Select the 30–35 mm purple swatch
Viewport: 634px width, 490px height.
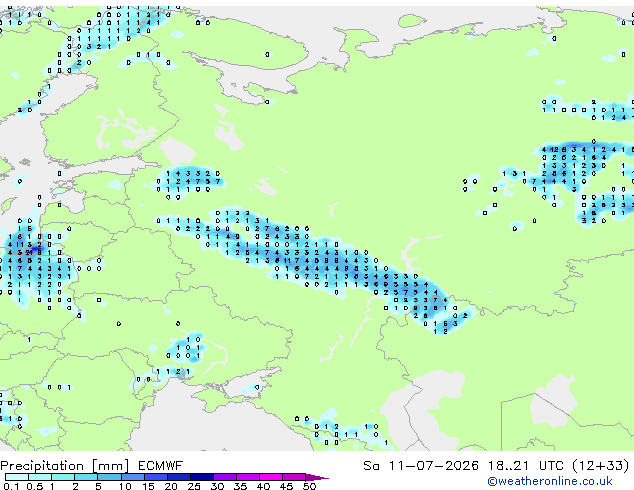pos(224,477)
